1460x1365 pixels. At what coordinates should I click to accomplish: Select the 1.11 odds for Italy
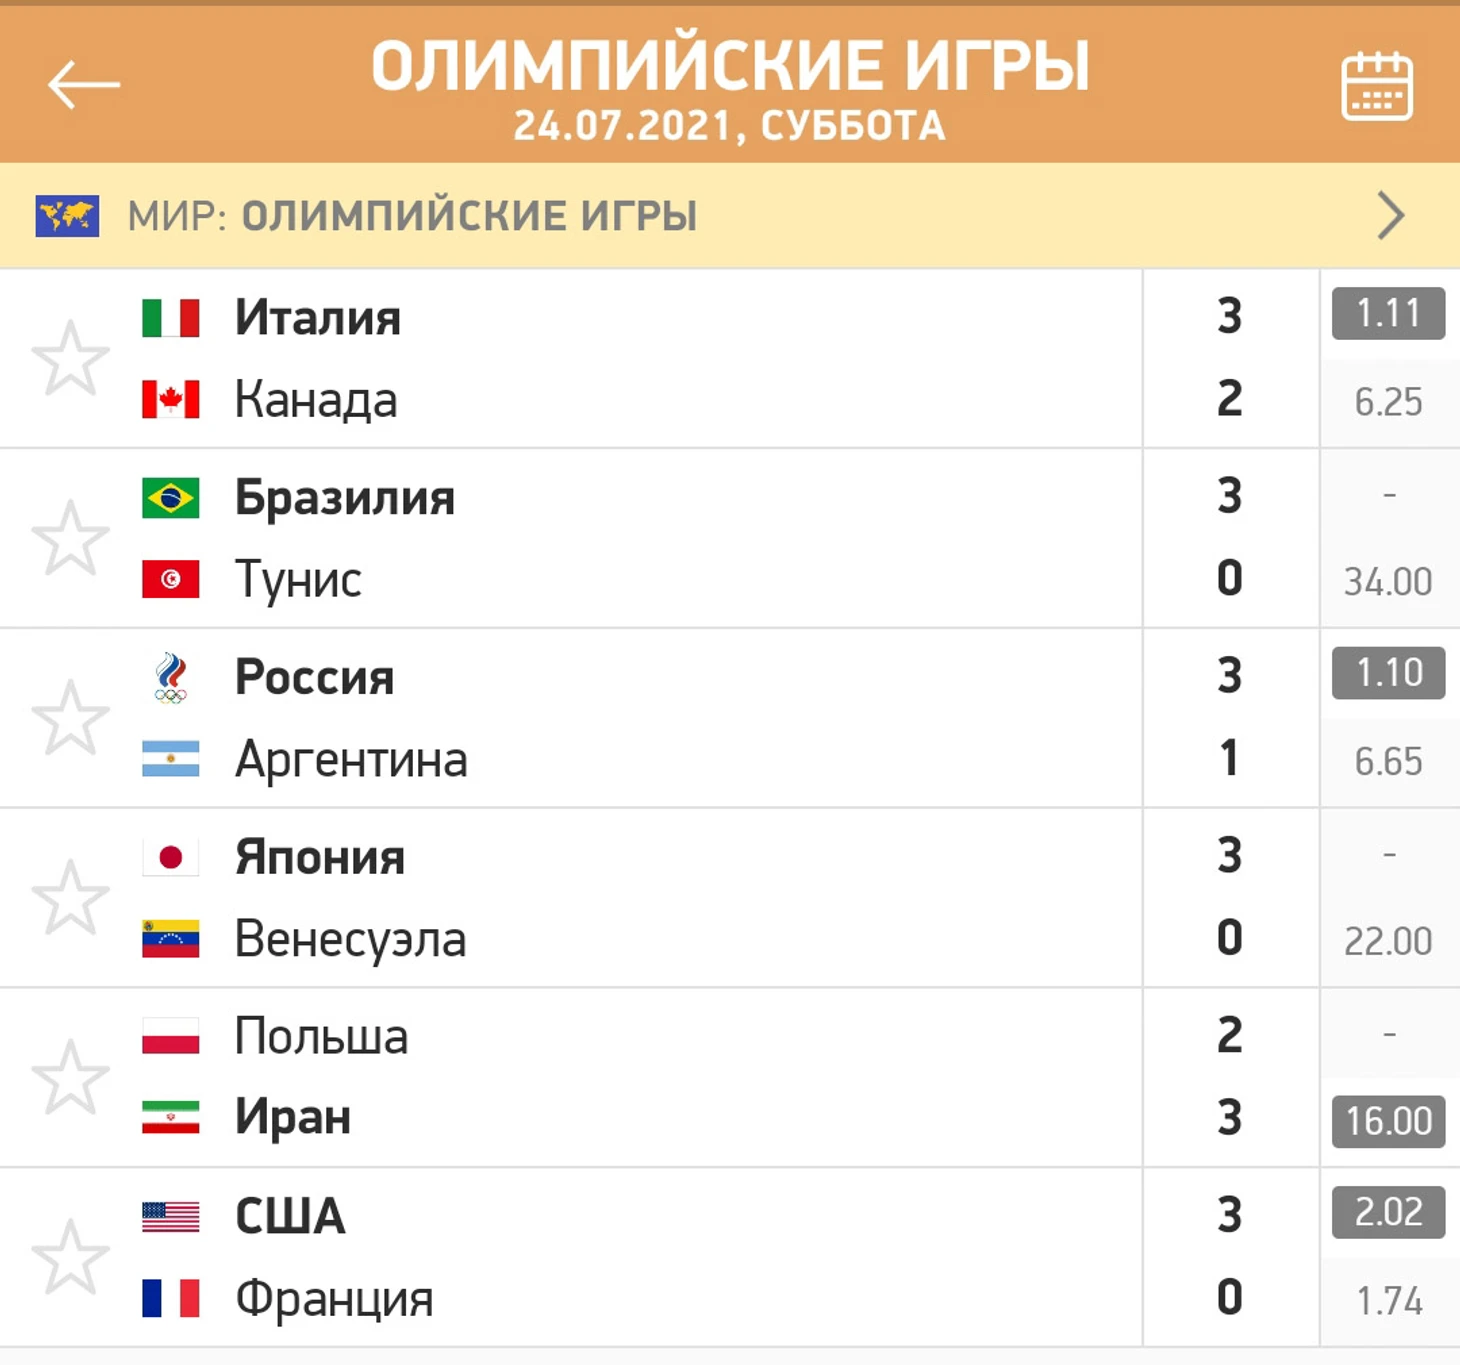tap(1388, 314)
